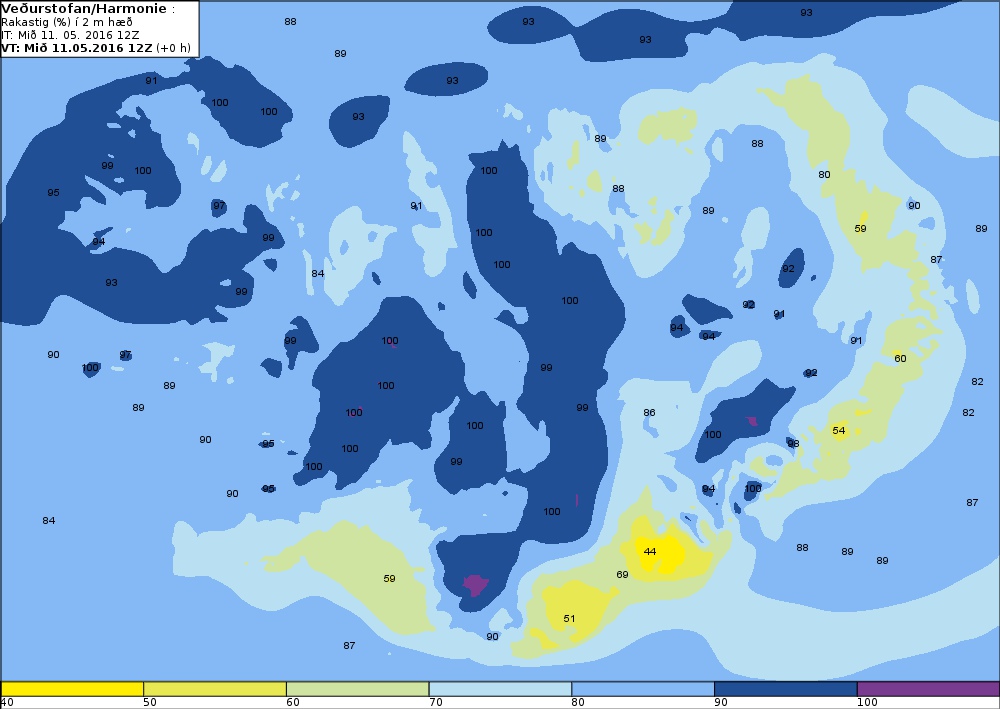Click the '90' legend scale label
The width and height of the screenshot is (1000, 709).
pos(721,703)
